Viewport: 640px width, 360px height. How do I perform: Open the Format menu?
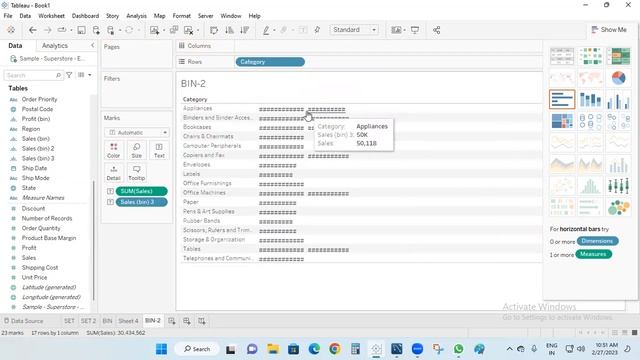(182, 16)
